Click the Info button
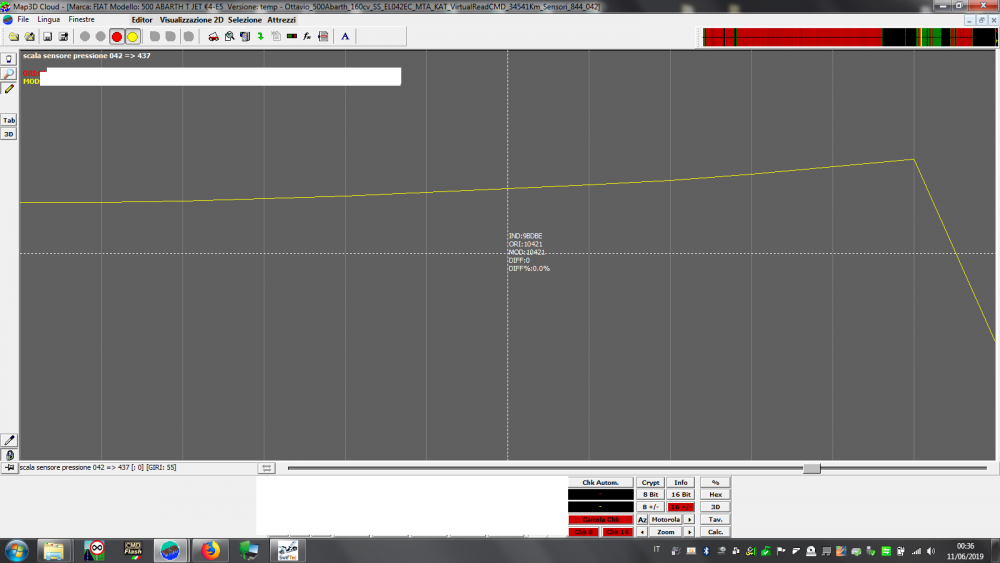 click(x=680, y=483)
